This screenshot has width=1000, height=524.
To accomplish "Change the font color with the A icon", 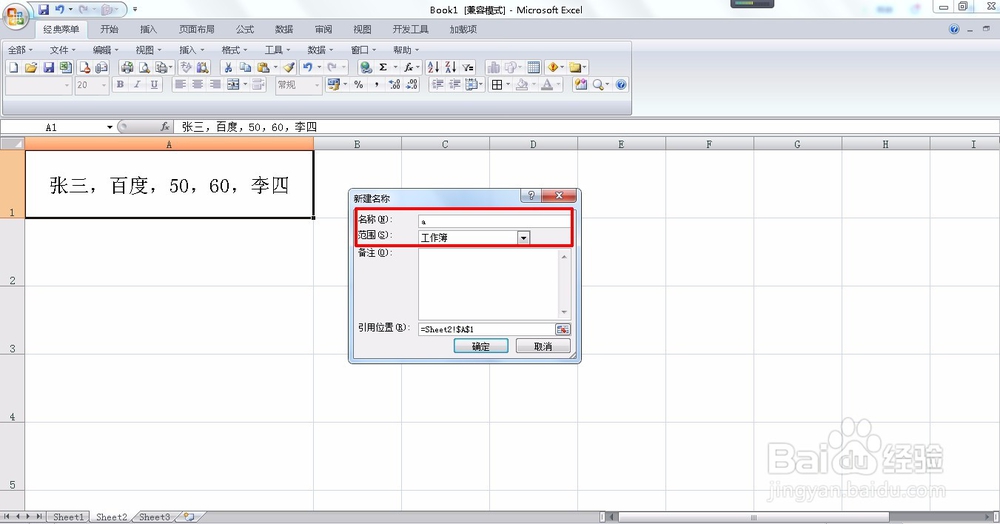I will click(547, 84).
